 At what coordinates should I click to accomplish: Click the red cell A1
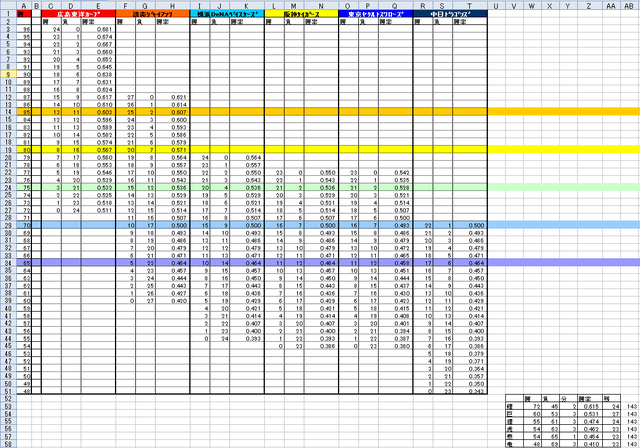coord(24,14)
